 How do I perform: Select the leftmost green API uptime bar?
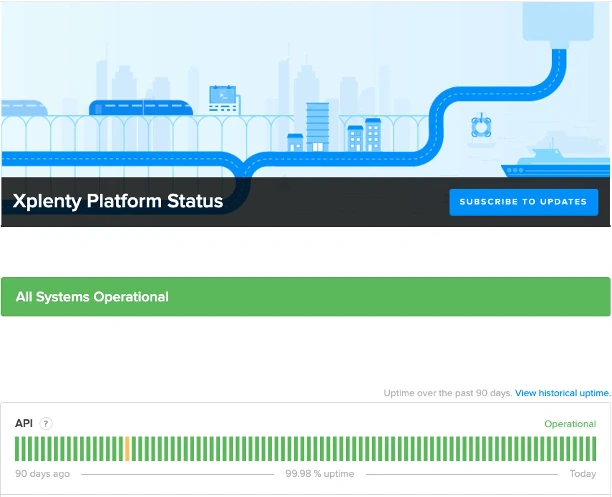(17, 449)
